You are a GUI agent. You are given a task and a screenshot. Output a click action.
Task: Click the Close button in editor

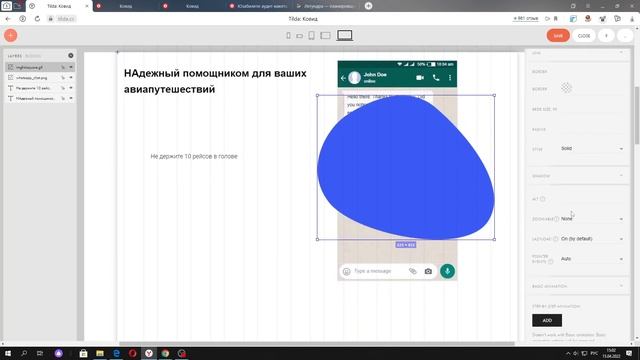pos(584,36)
